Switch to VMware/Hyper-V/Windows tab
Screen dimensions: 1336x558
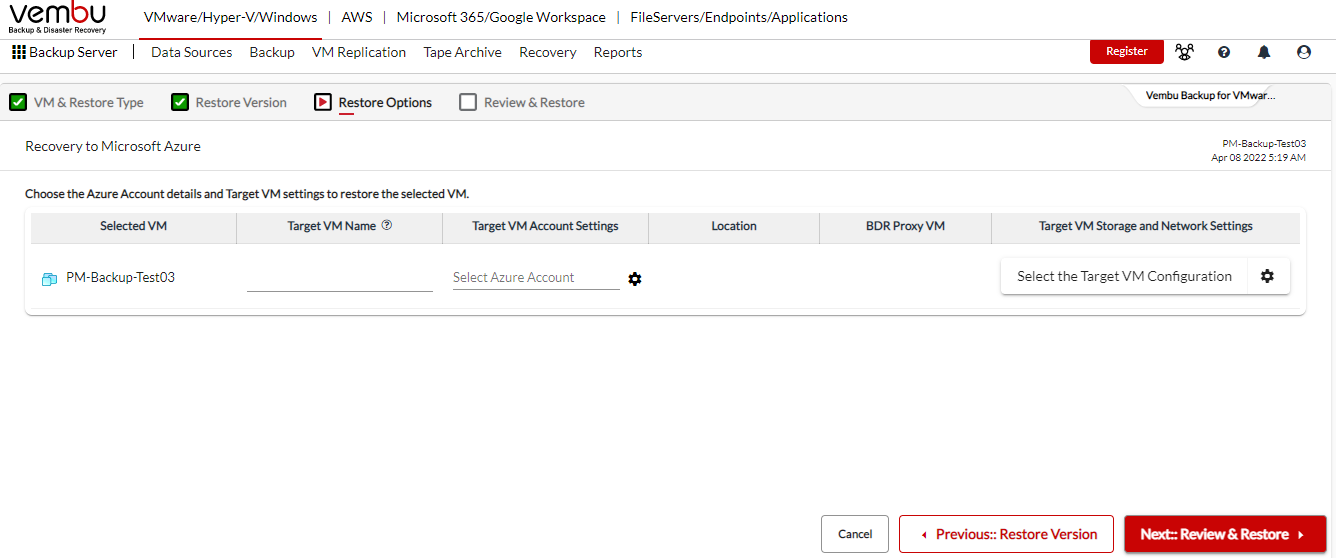[231, 17]
